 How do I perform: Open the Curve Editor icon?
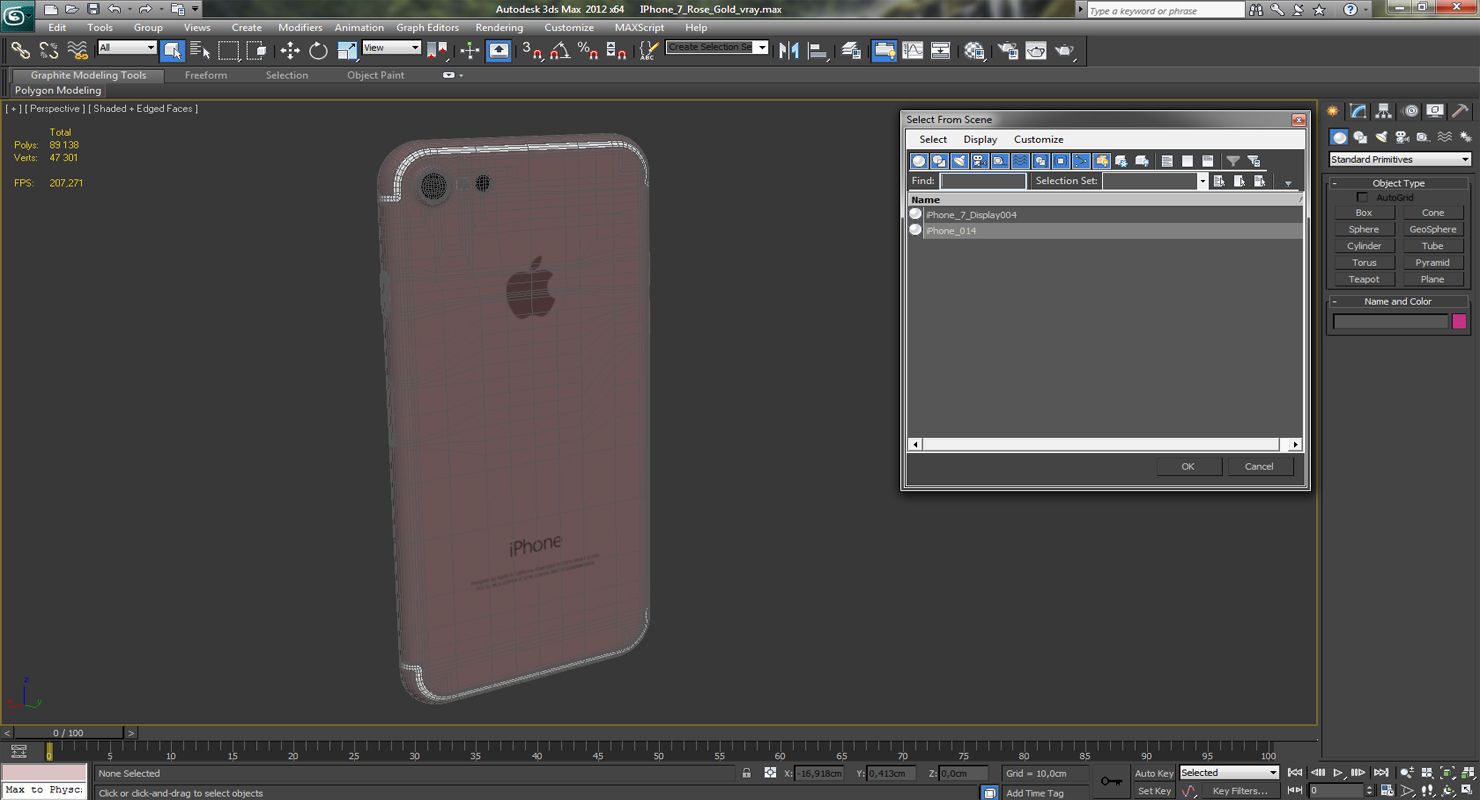[x=912, y=50]
